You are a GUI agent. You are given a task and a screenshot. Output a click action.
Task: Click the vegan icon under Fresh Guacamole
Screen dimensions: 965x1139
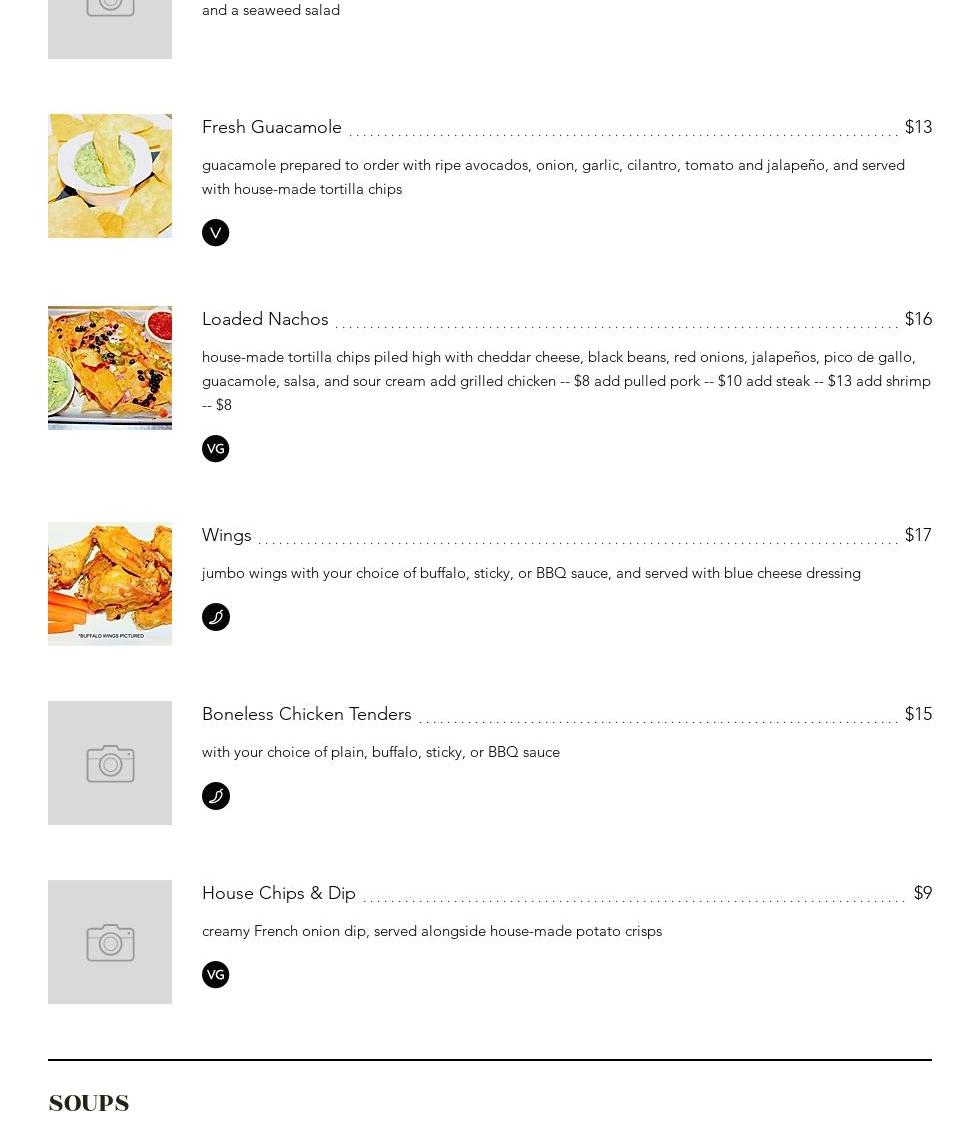(215, 233)
